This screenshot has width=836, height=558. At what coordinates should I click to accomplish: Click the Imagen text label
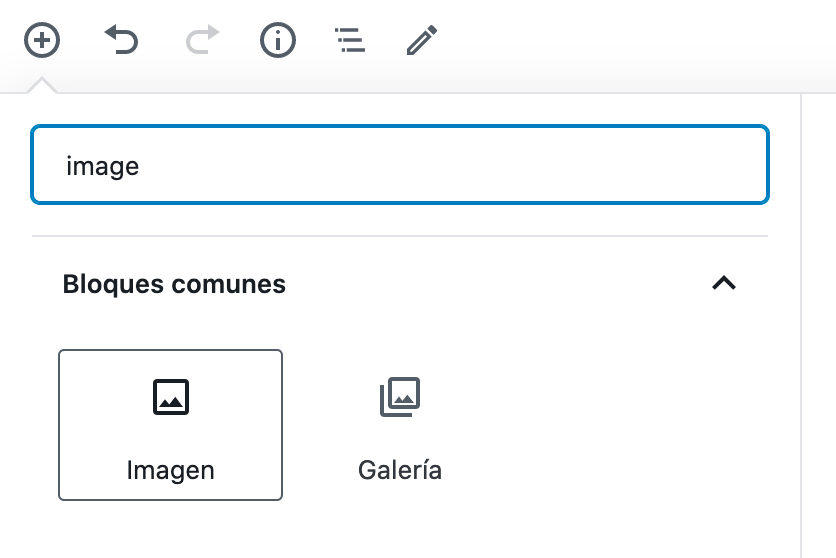click(171, 471)
